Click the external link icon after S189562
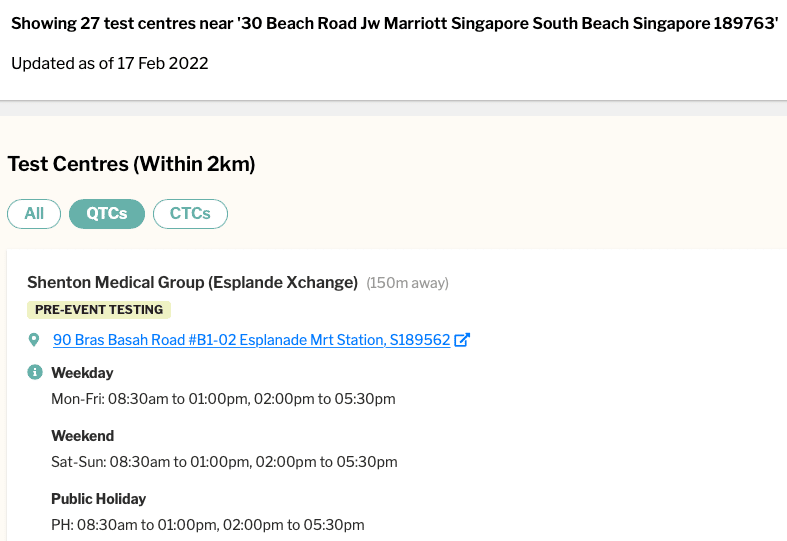 (x=462, y=340)
